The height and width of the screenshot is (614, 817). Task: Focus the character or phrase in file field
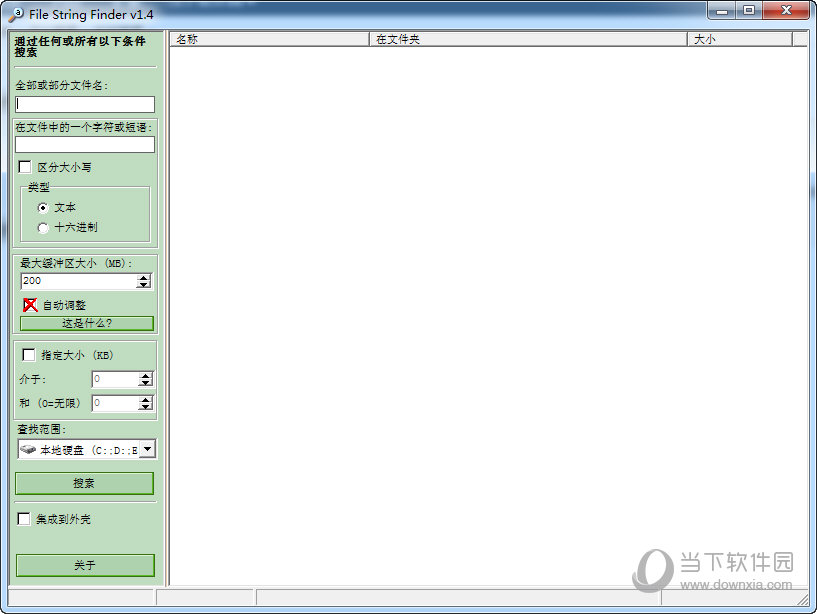tap(85, 144)
